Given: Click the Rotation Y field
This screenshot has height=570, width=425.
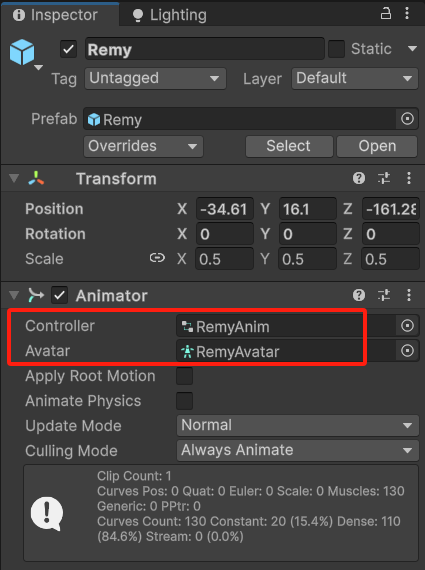Looking at the screenshot, I should click(x=308, y=234).
